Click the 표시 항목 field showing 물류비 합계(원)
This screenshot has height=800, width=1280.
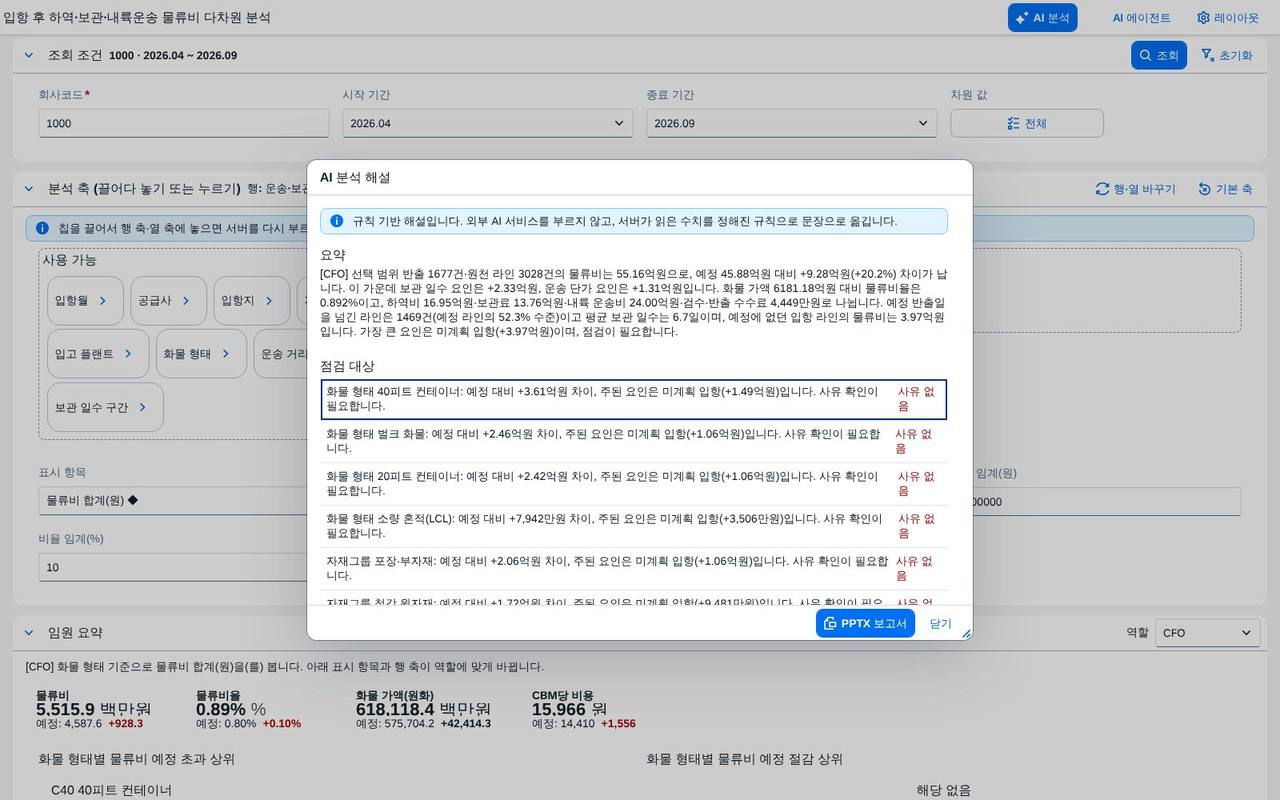click(173, 501)
